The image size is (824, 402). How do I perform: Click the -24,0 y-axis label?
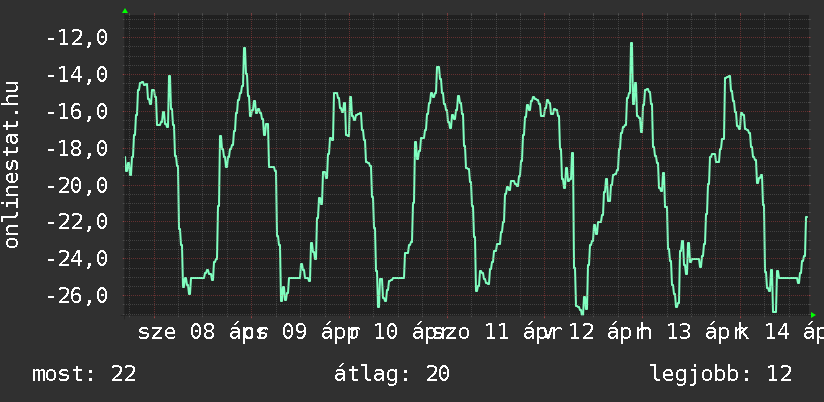tap(76, 259)
